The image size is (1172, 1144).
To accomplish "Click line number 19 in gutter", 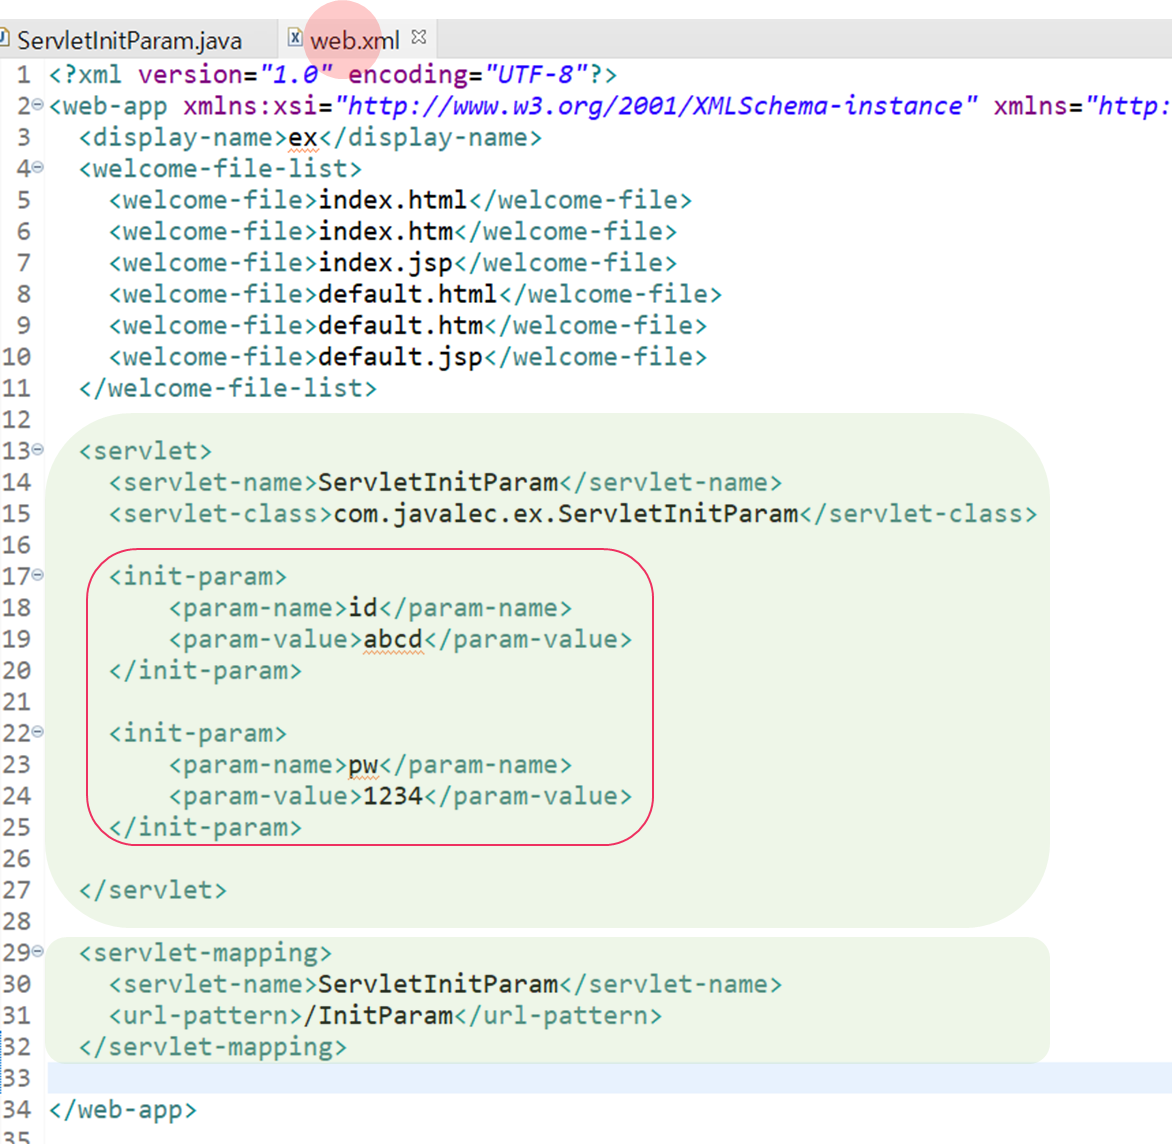I will click(x=16, y=640).
